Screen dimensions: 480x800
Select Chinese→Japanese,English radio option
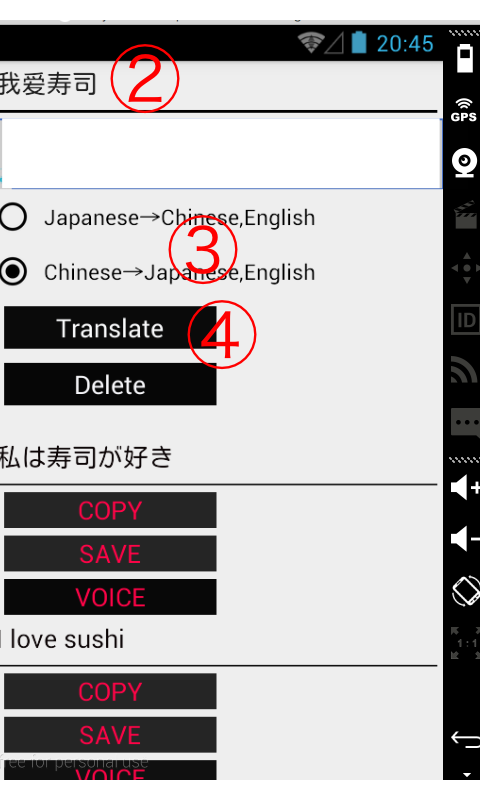[x=158, y=272]
